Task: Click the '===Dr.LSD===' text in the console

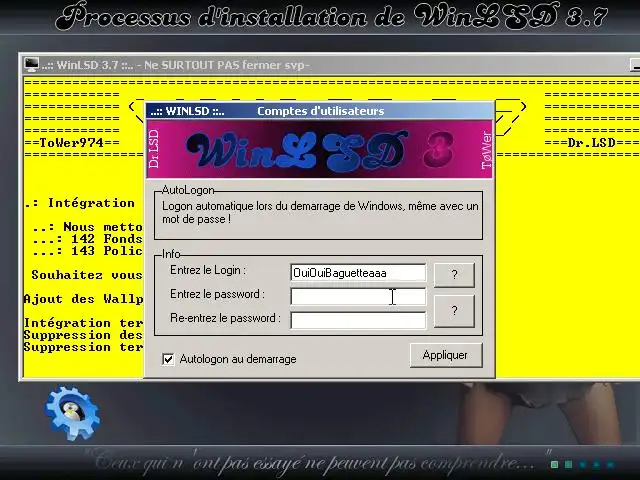Action: 592,143
